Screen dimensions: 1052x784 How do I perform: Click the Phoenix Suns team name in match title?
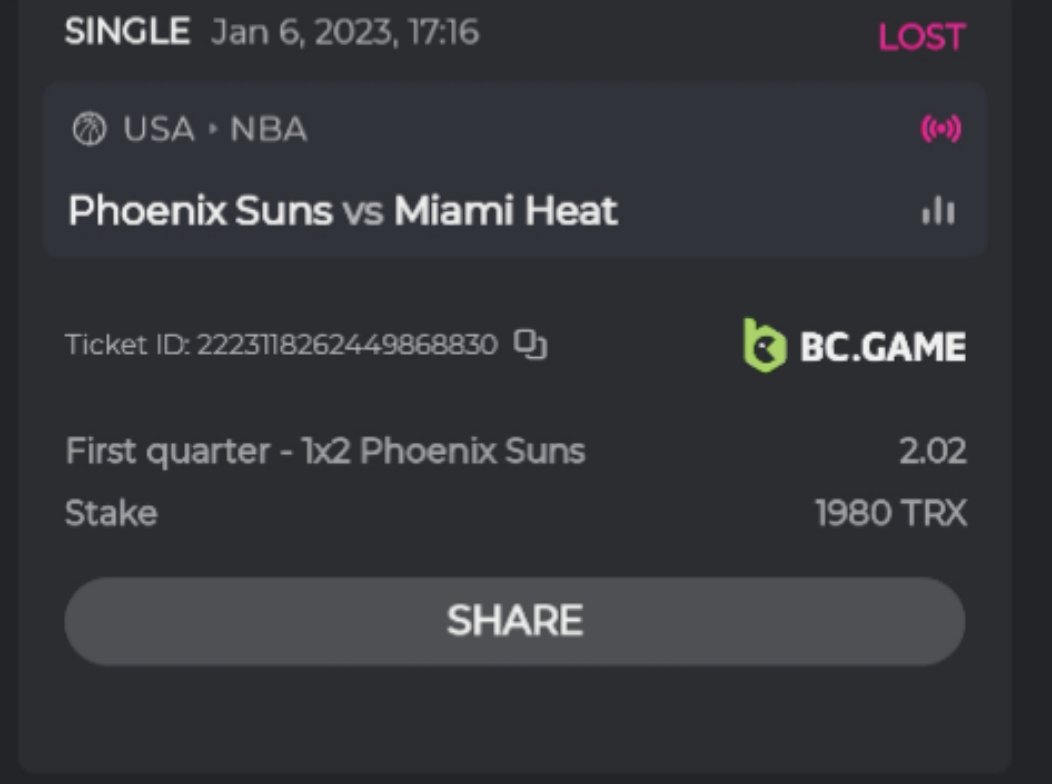[x=200, y=211]
